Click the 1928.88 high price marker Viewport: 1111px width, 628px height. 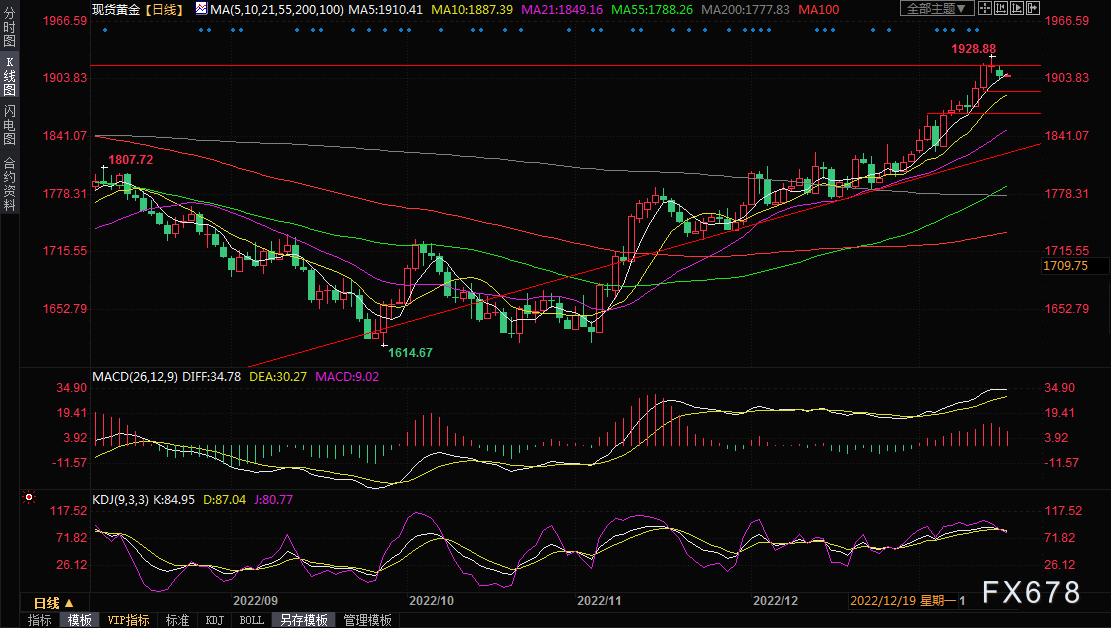pyautogui.click(x=972, y=48)
